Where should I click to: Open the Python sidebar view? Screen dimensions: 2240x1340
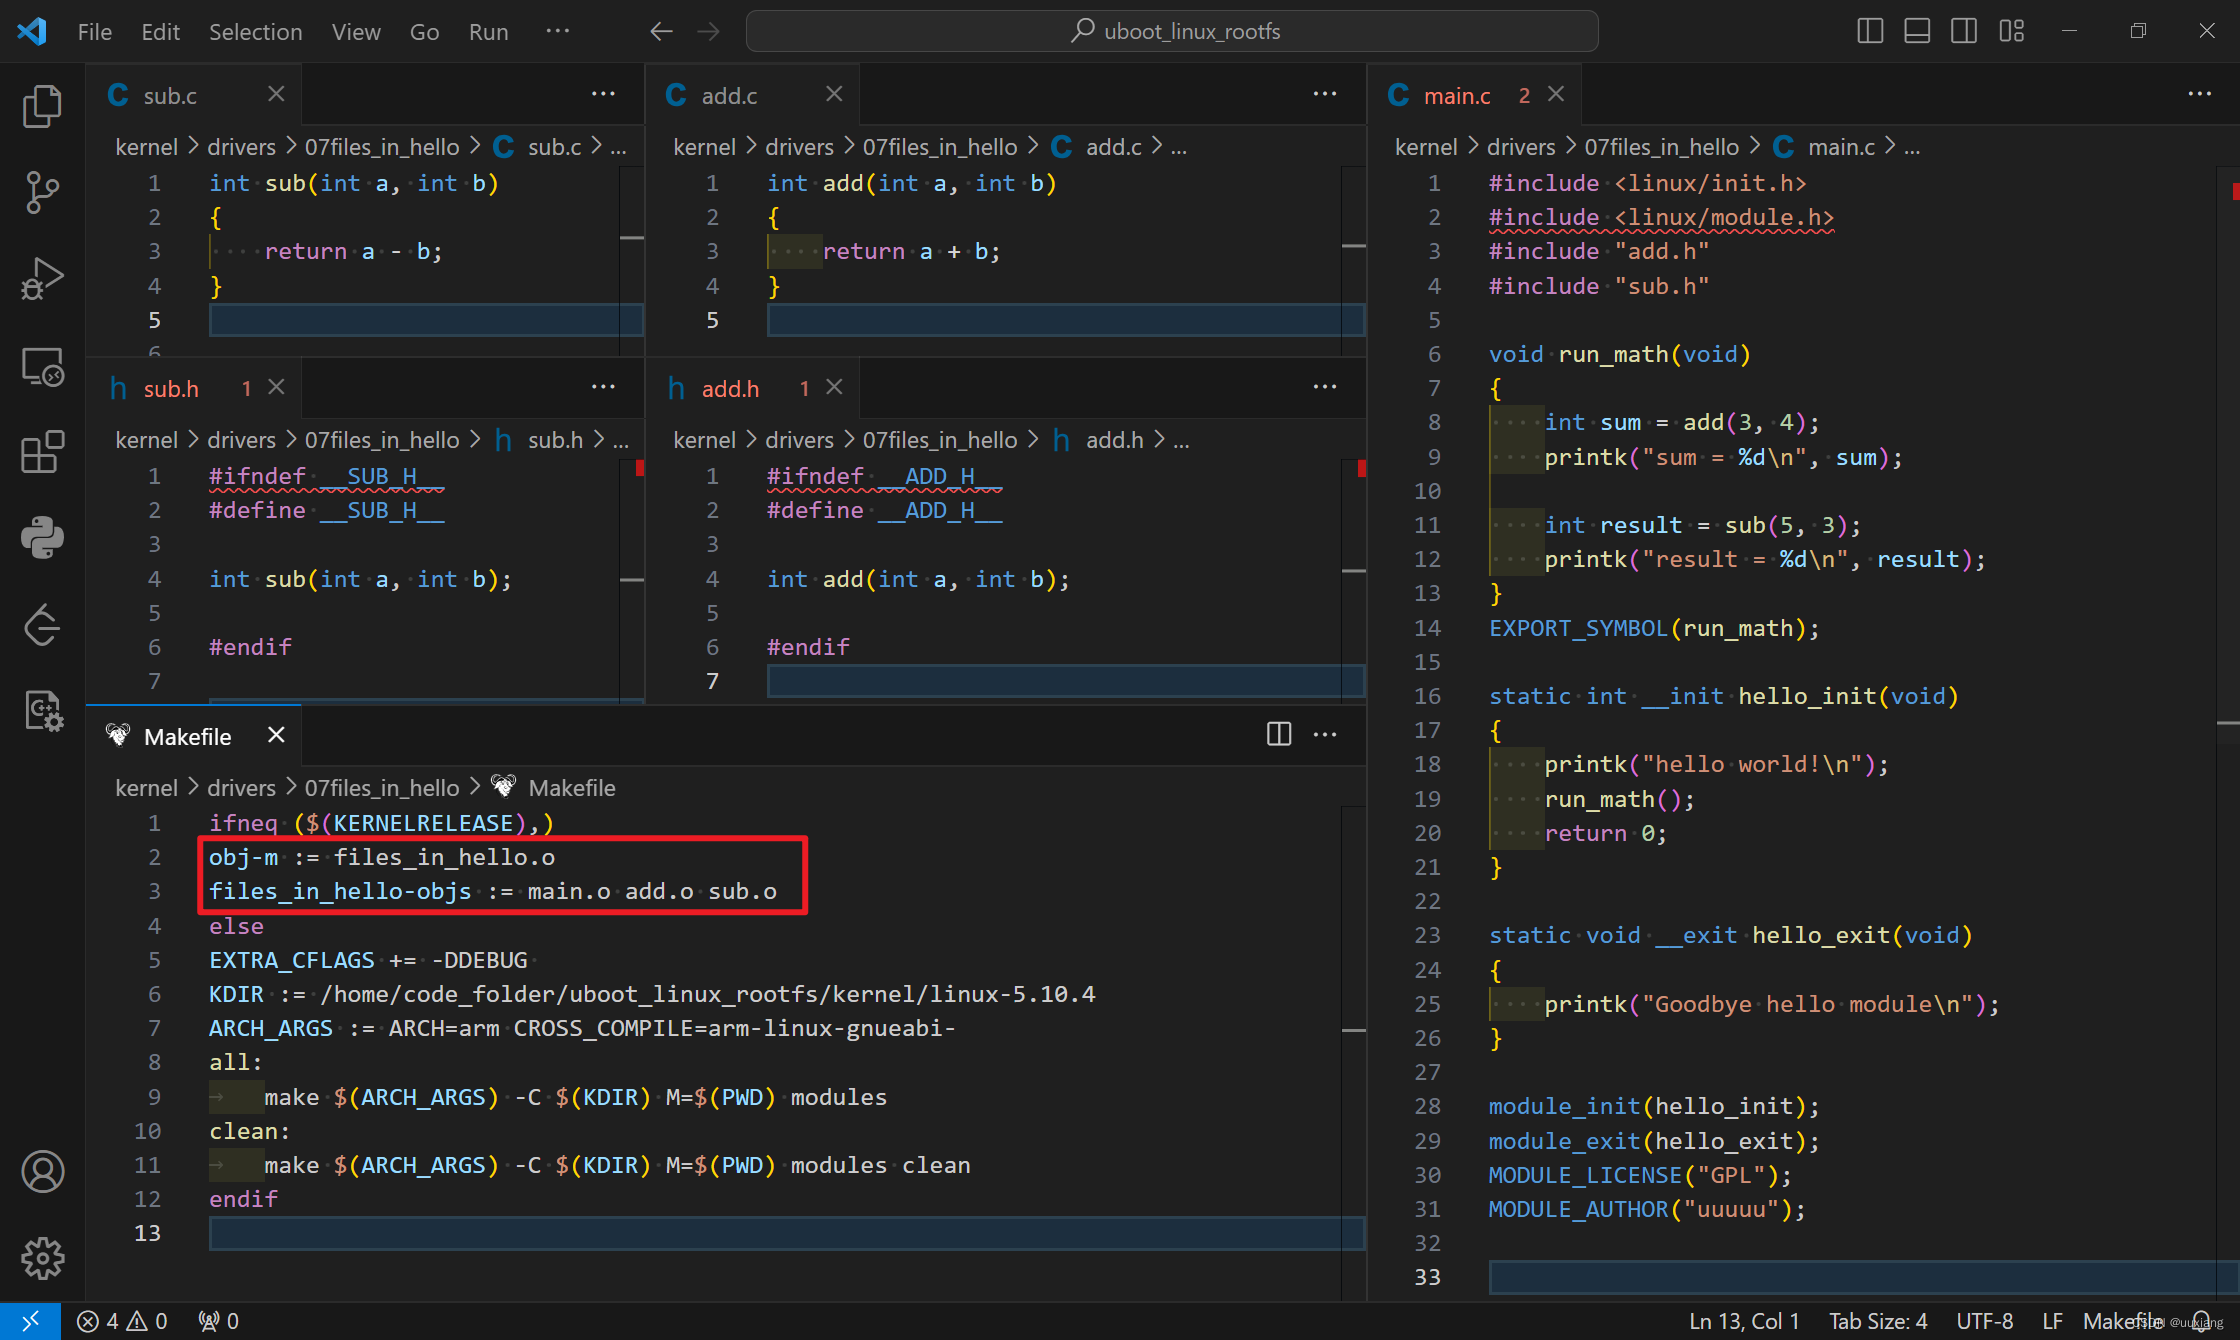[42, 538]
